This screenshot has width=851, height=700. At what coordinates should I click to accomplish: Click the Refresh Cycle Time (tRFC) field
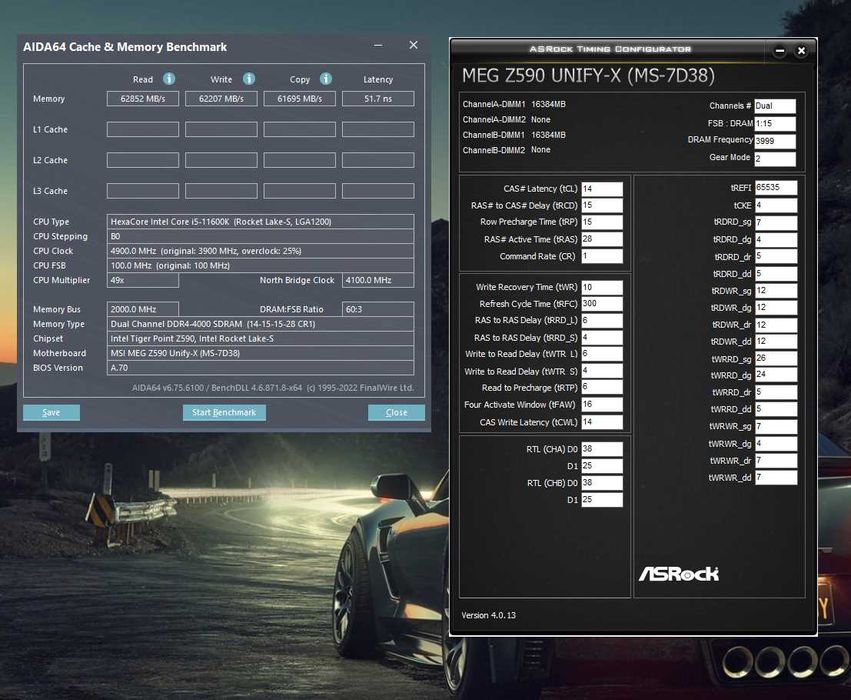[x=602, y=303]
